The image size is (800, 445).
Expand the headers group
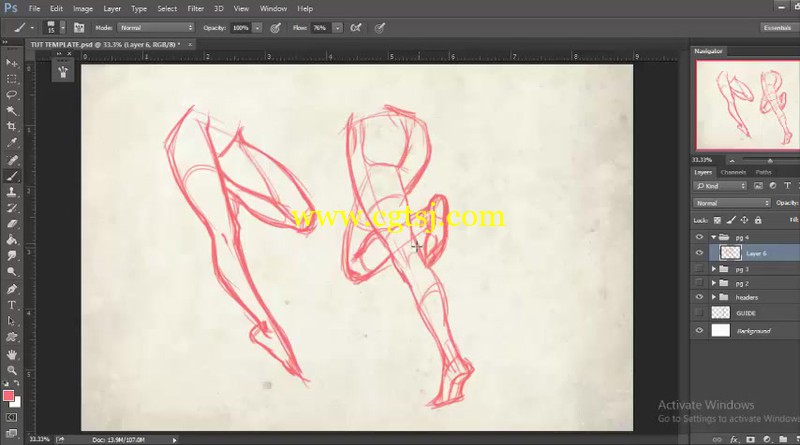714,296
